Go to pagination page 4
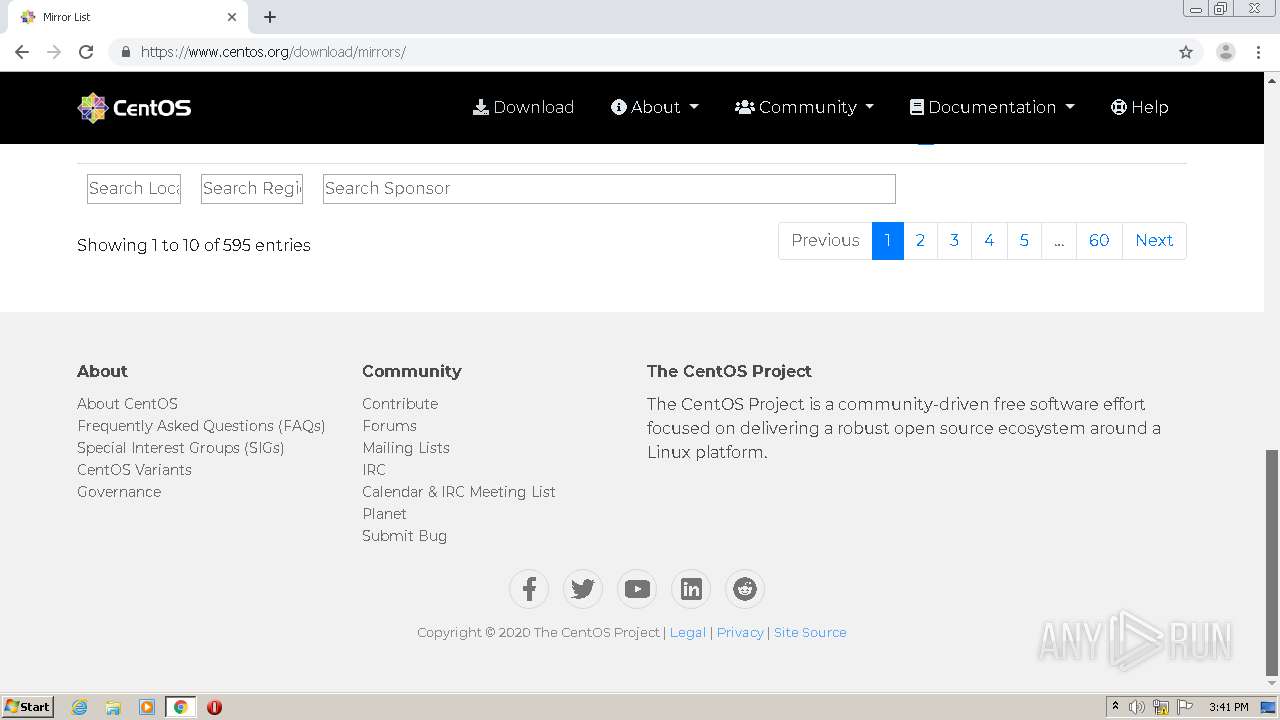 [989, 240]
